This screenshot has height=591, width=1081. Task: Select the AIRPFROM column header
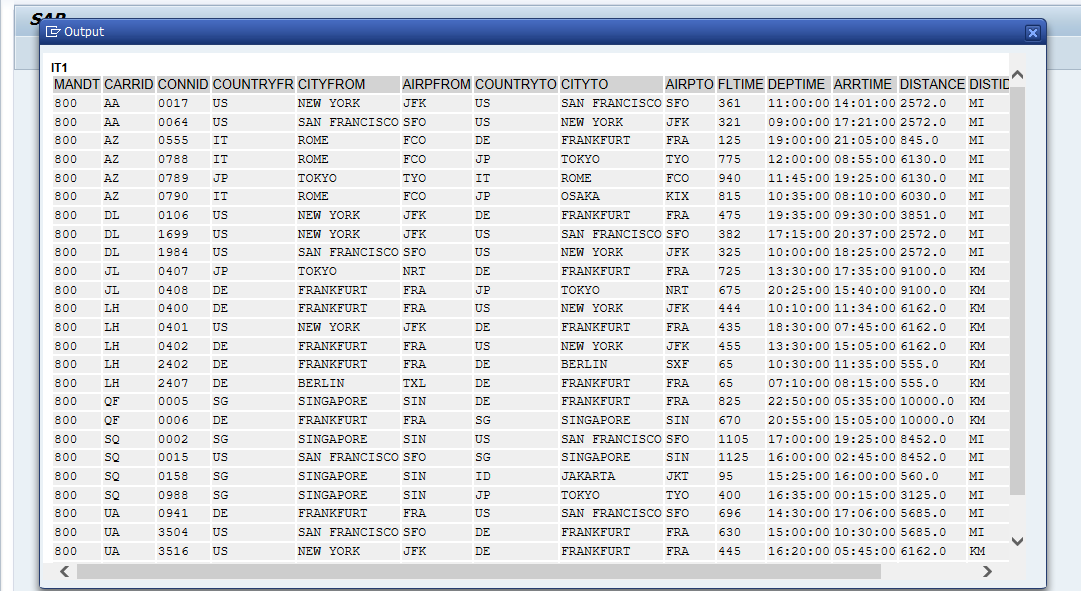pos(436,84)
